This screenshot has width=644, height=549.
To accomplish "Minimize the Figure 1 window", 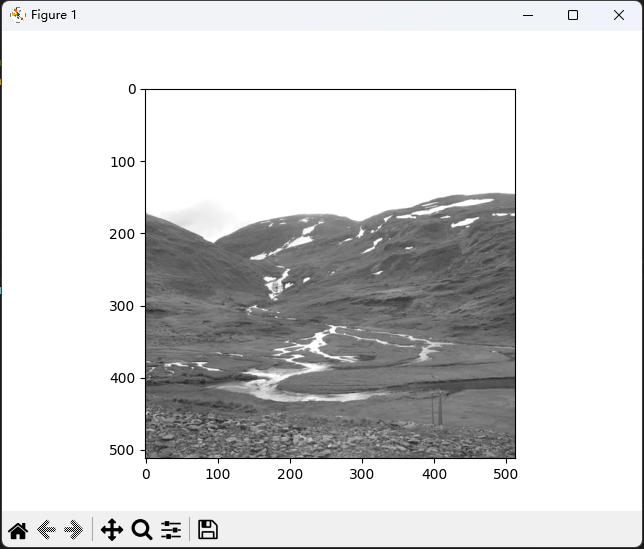I will 528,15.
